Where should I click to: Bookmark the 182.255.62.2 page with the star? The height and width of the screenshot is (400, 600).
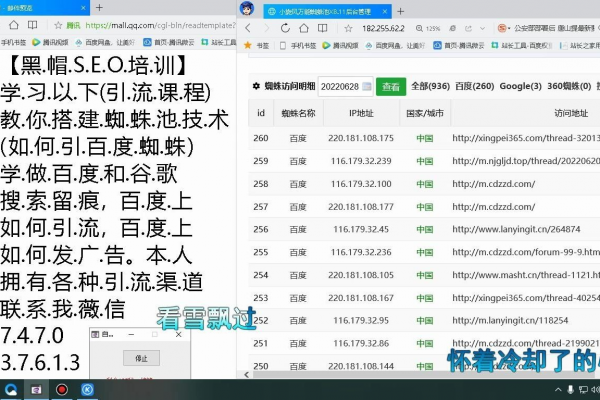point(348,28)
